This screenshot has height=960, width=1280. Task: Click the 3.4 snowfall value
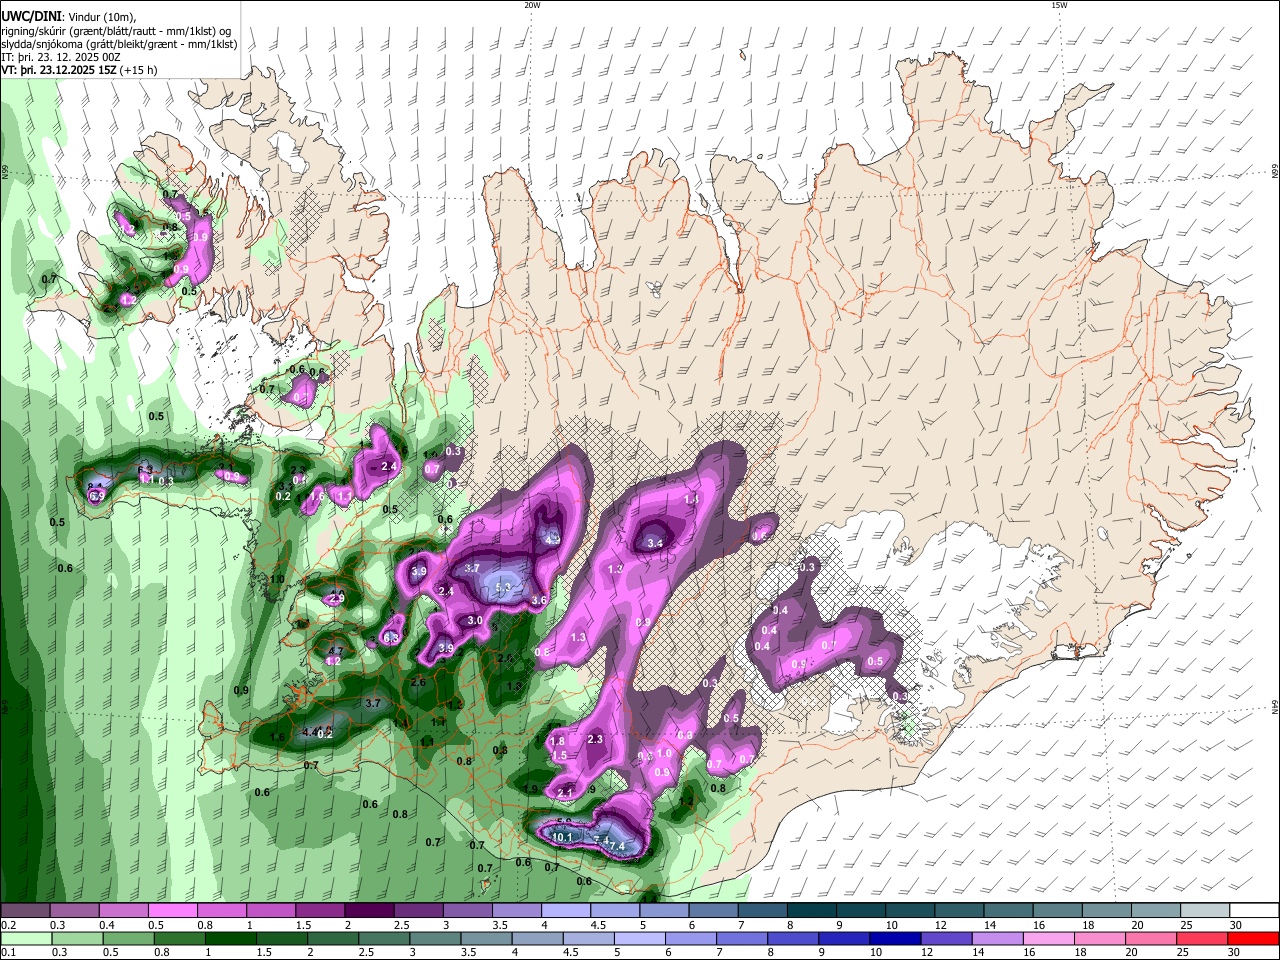[656, 543]
